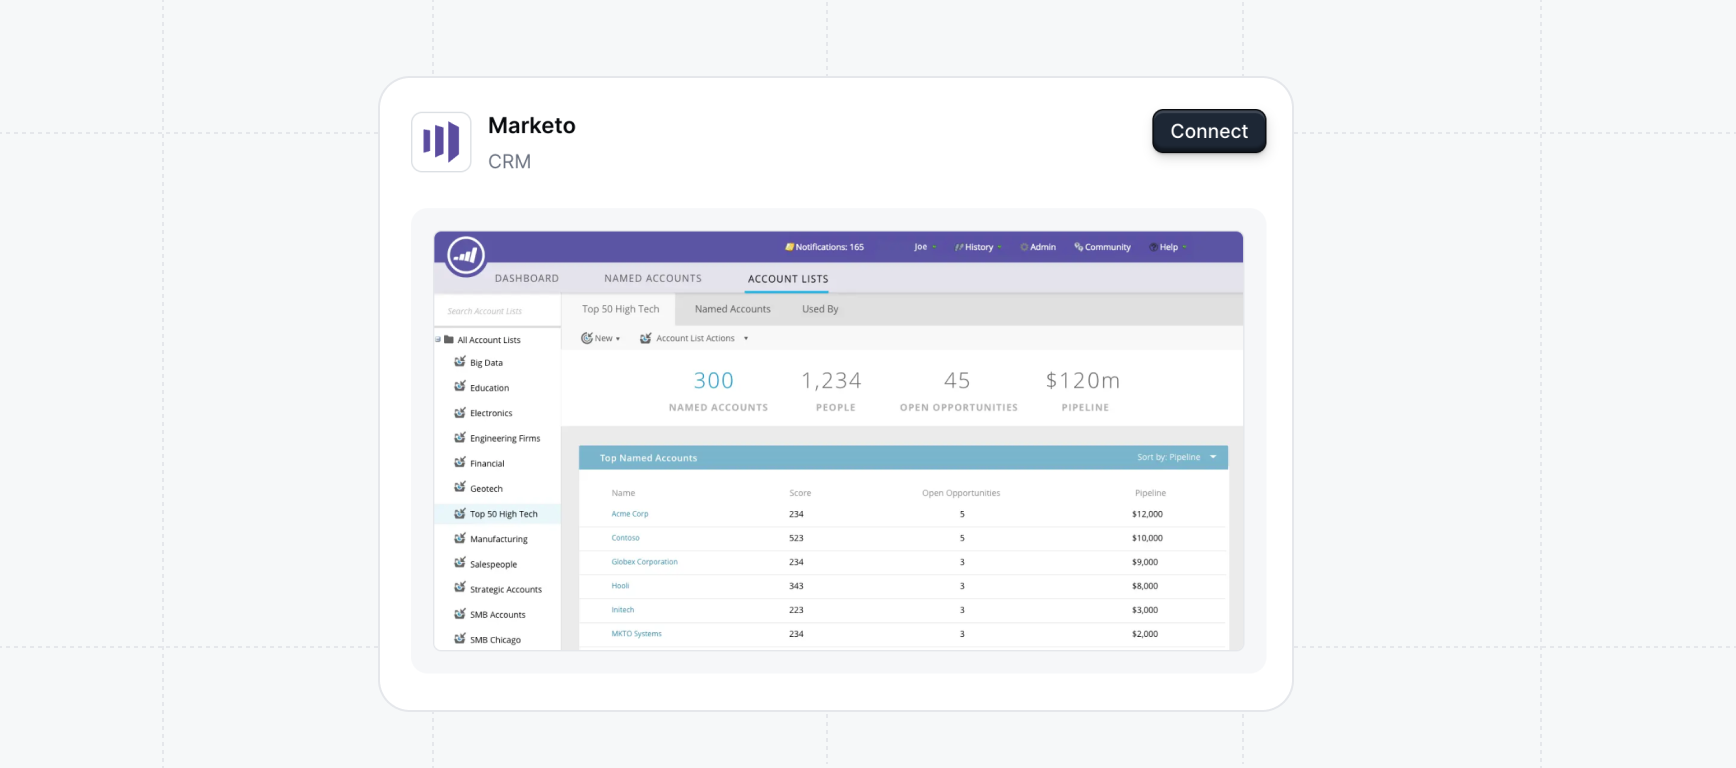Collapse the All Account Lists folder
This screenshot has height=768, width=1736.
(438, 340)
